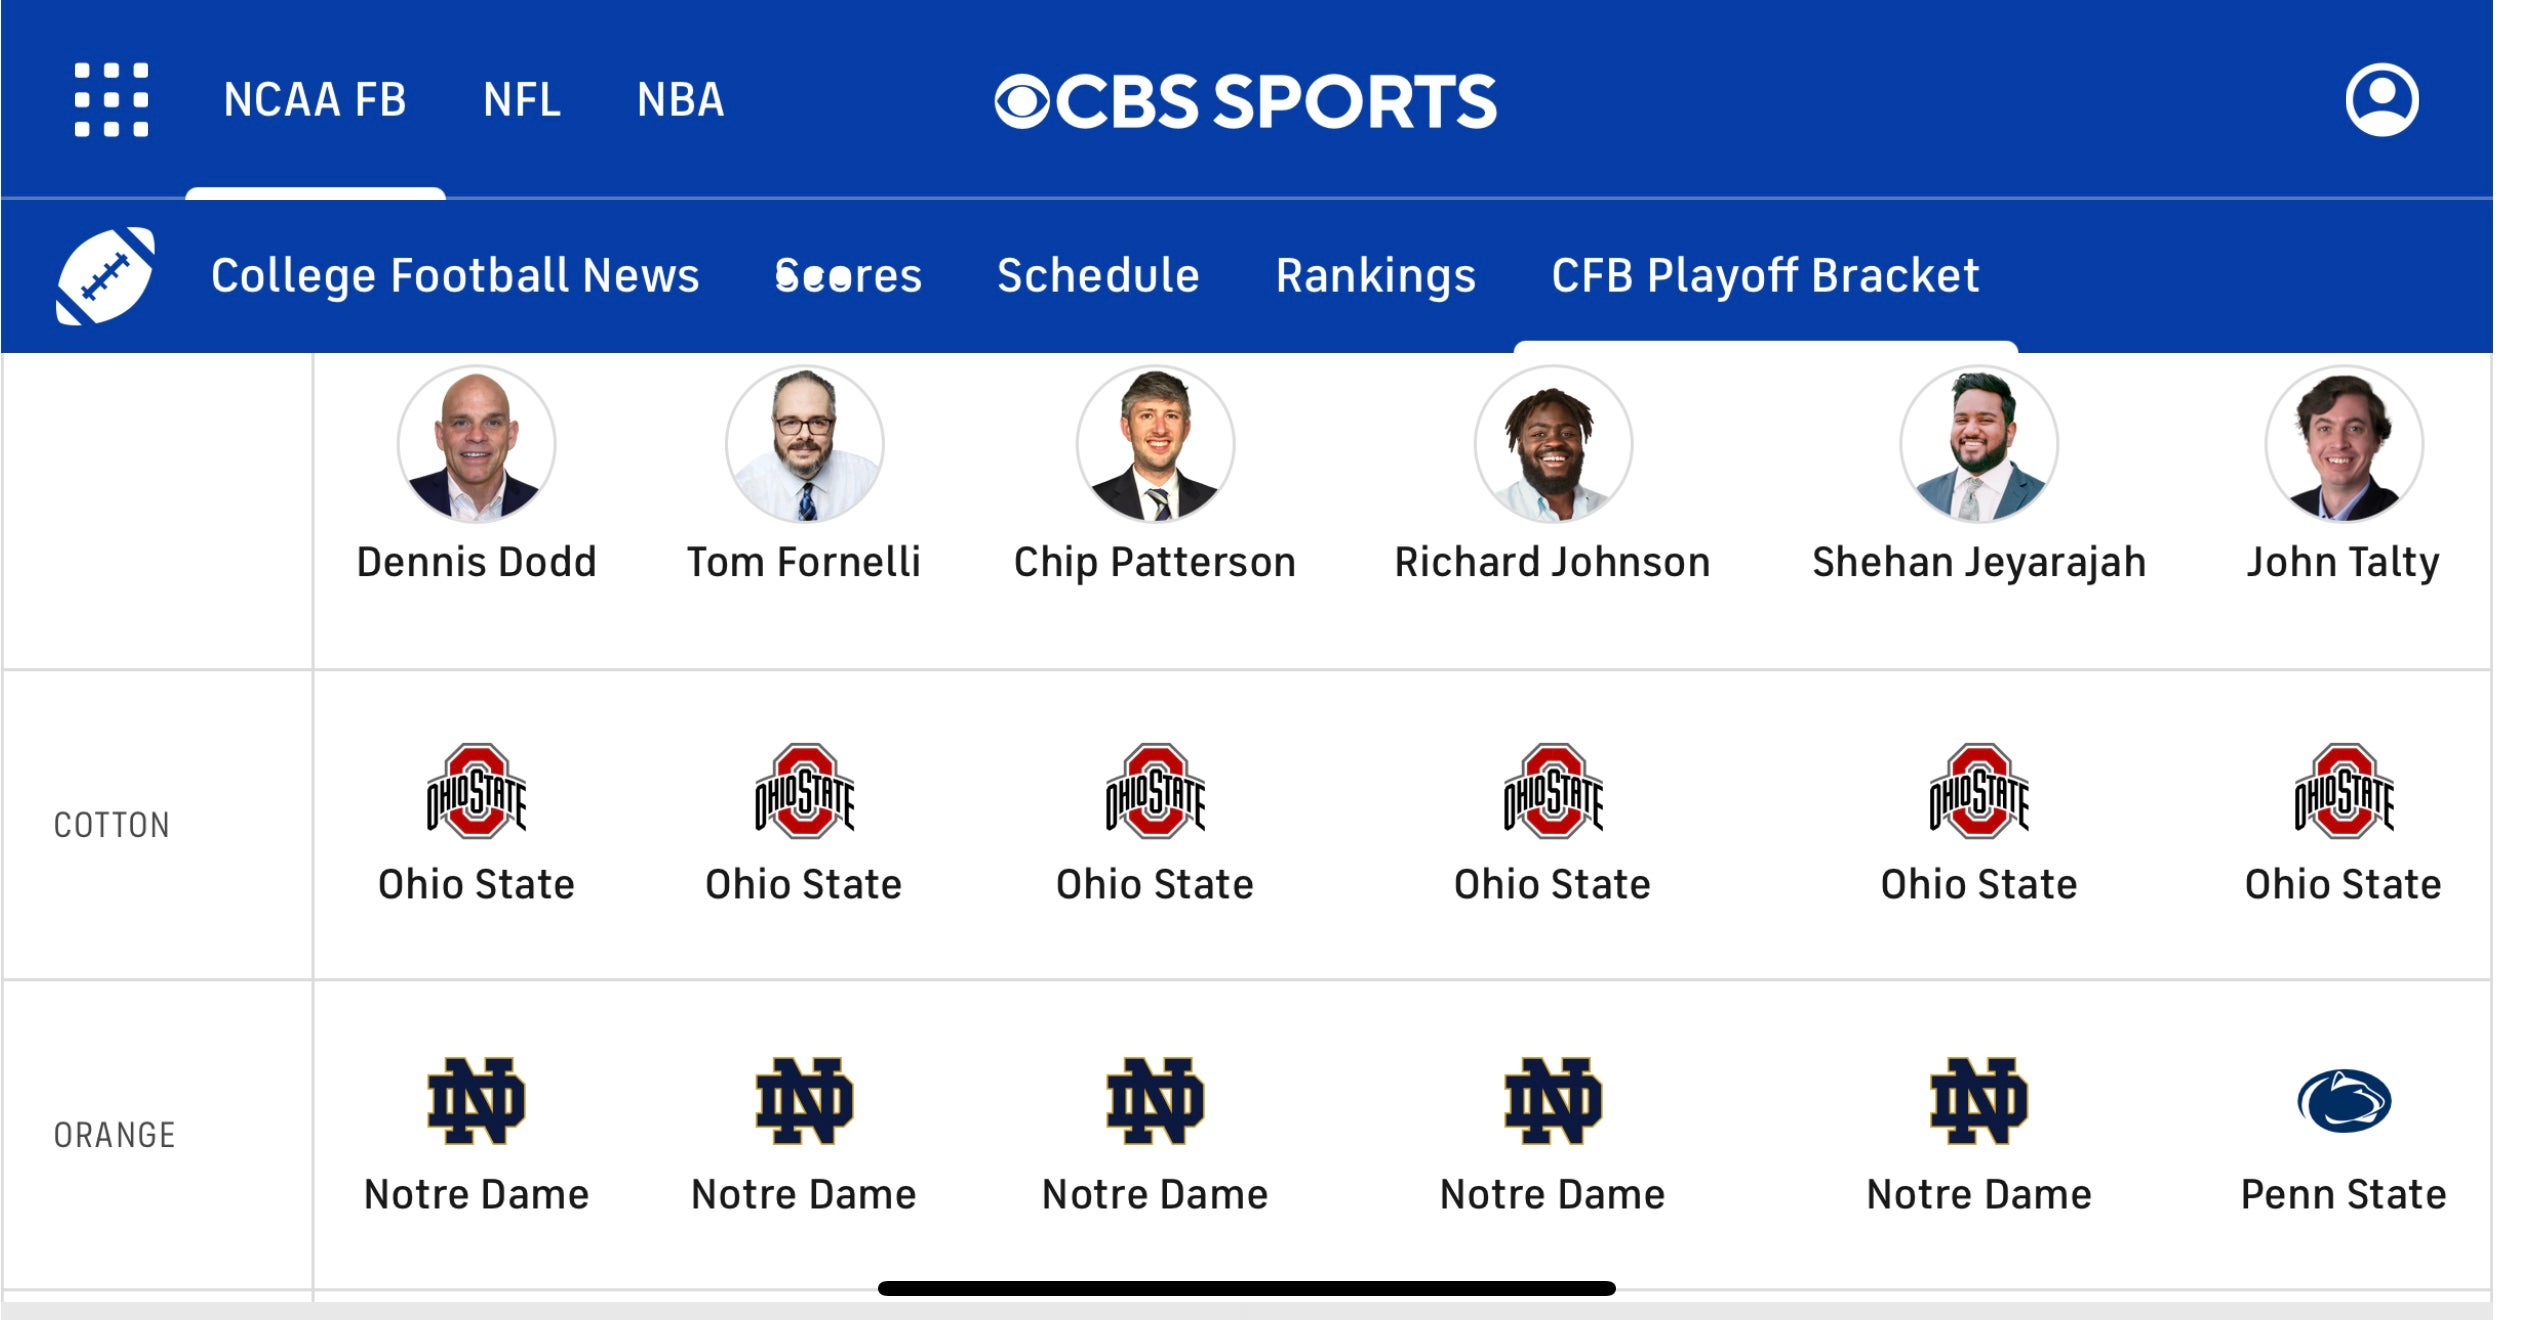
Task: Open the Schedule page
Action: click(x=1098, y=276)
